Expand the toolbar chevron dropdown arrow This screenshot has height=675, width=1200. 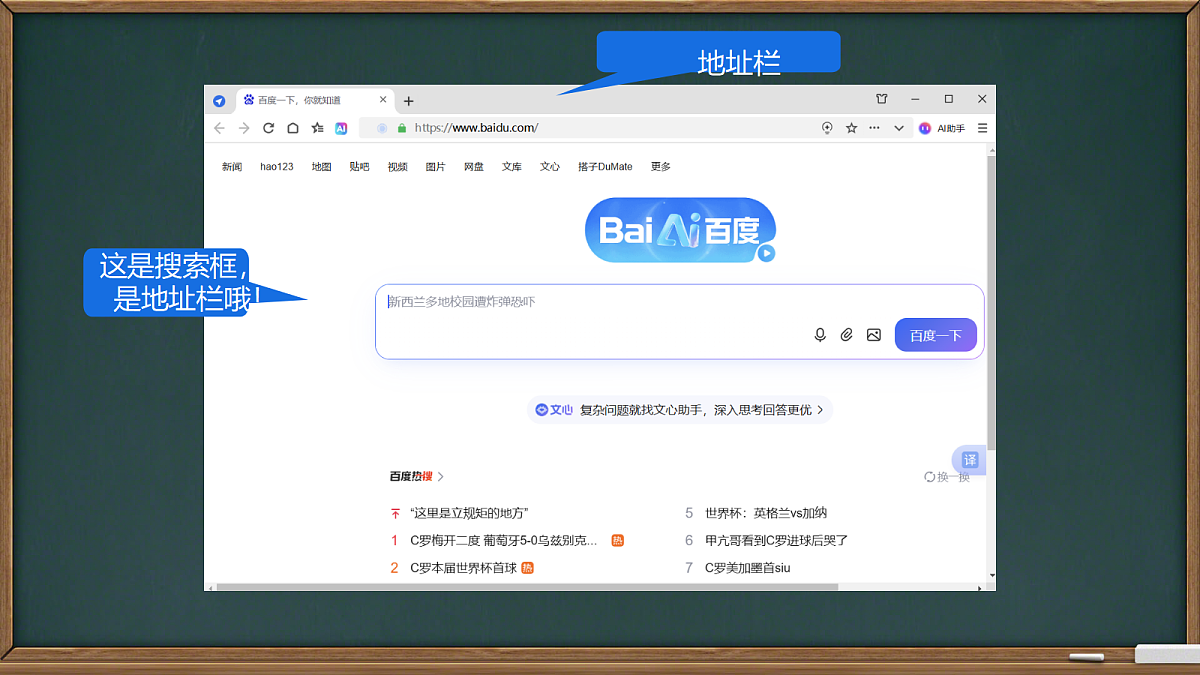899,128
